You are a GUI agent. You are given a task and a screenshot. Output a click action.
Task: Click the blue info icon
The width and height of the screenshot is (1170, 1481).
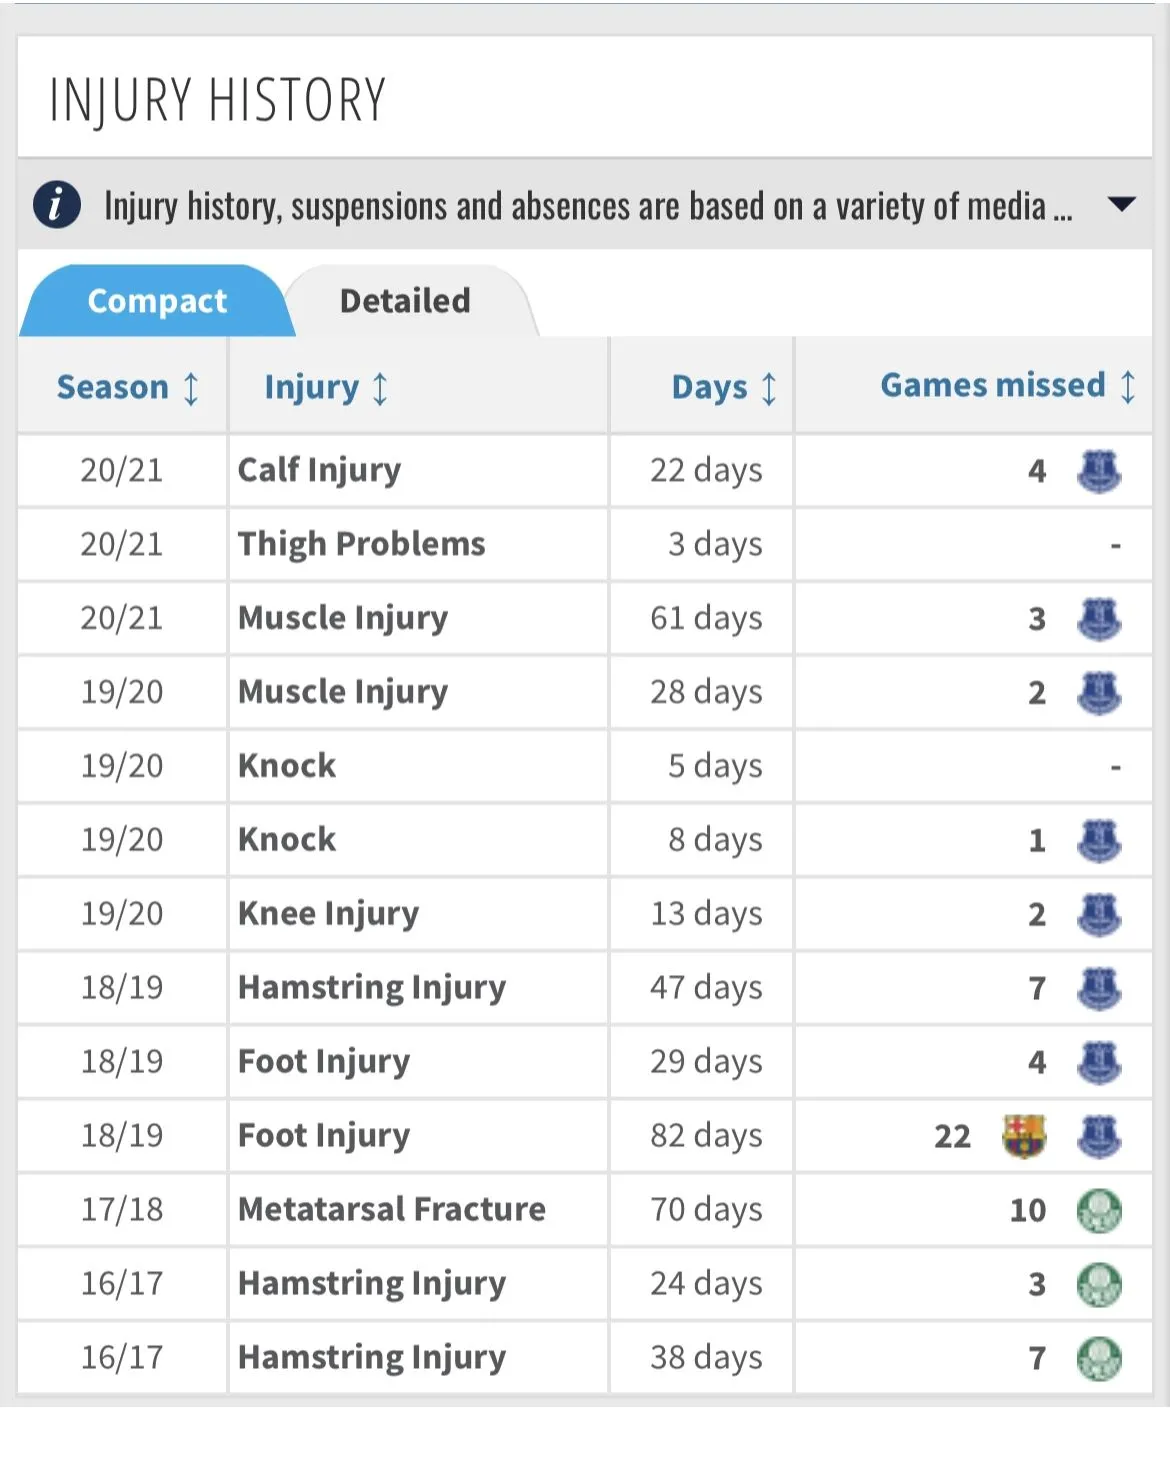(x=57, y=205)
